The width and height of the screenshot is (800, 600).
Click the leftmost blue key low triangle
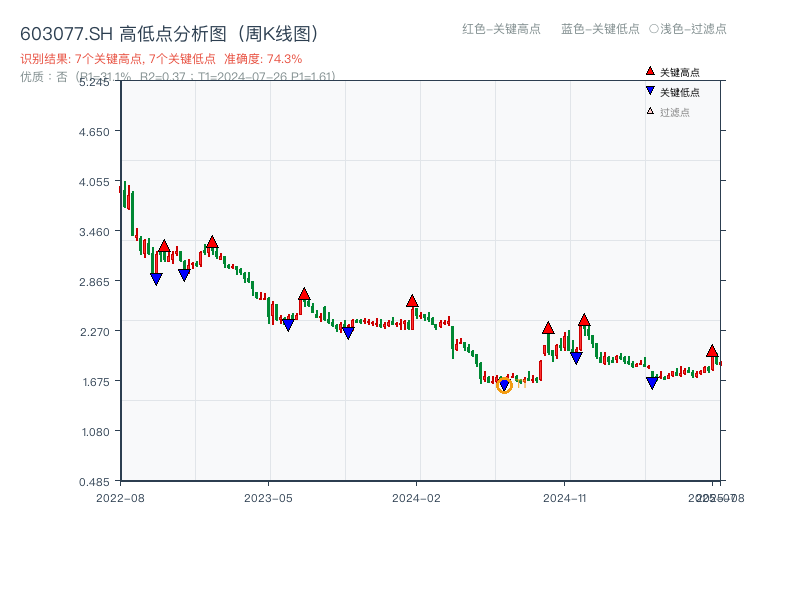click(156, 279)
